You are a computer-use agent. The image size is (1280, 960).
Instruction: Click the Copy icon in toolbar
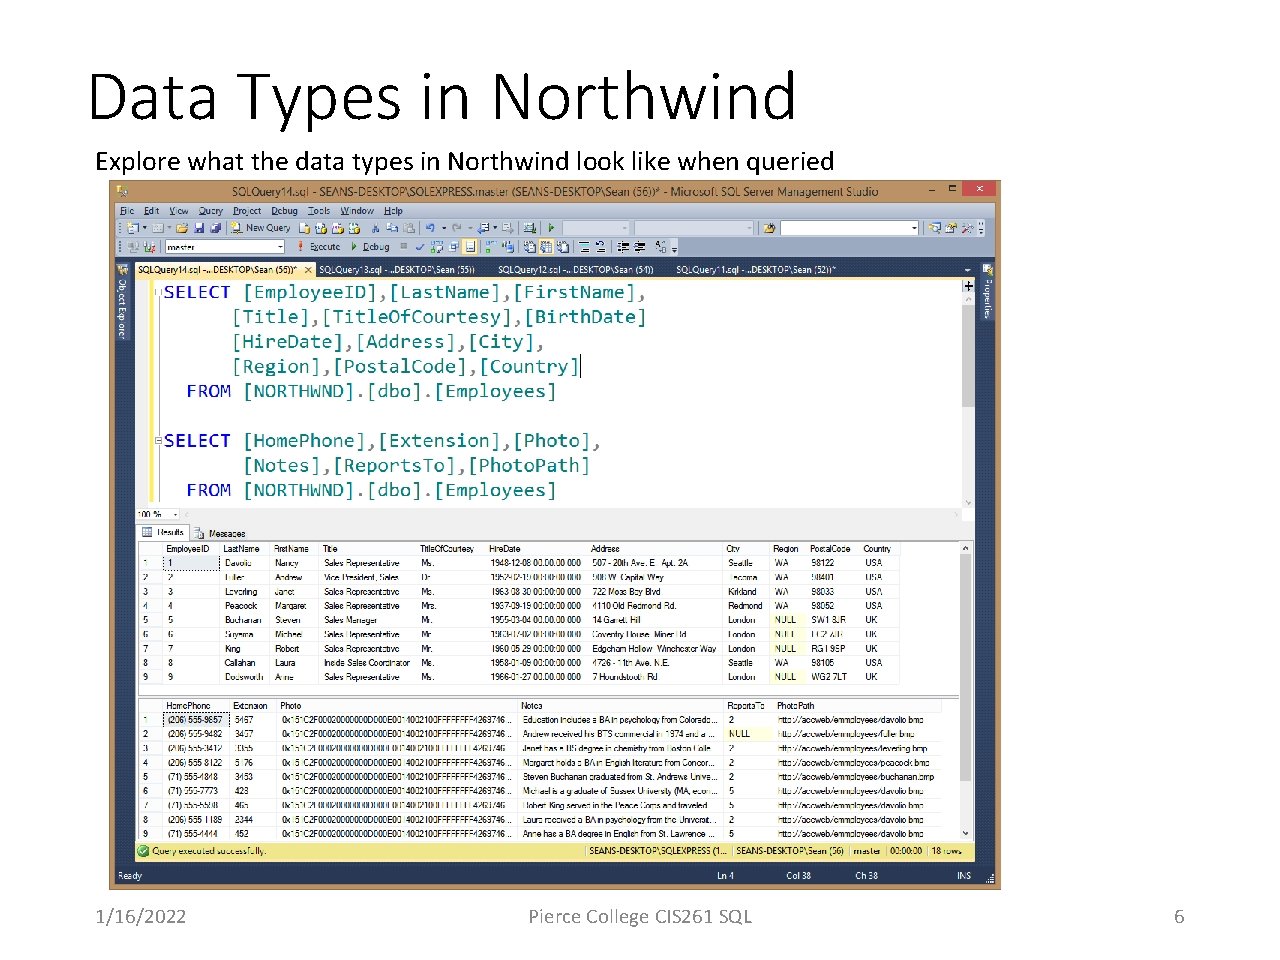pos(392,228)
